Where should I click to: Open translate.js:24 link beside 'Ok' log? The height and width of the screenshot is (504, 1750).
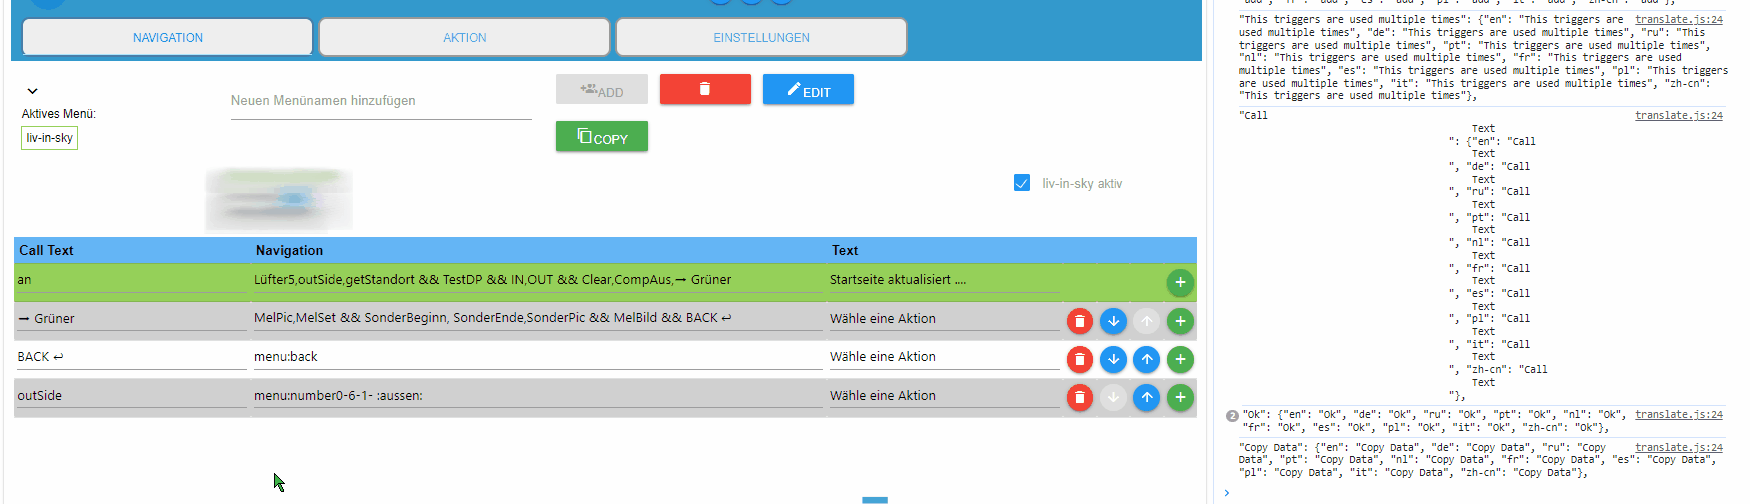[x=1679, y=415]
